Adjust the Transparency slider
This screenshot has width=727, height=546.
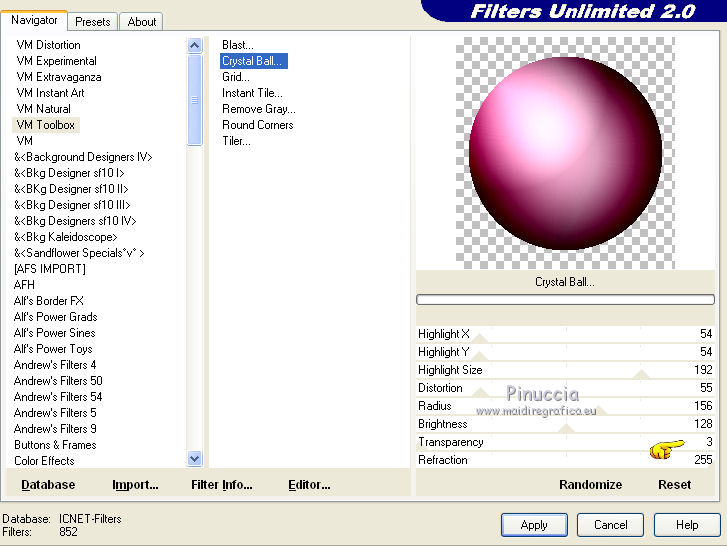coord(565,442)
